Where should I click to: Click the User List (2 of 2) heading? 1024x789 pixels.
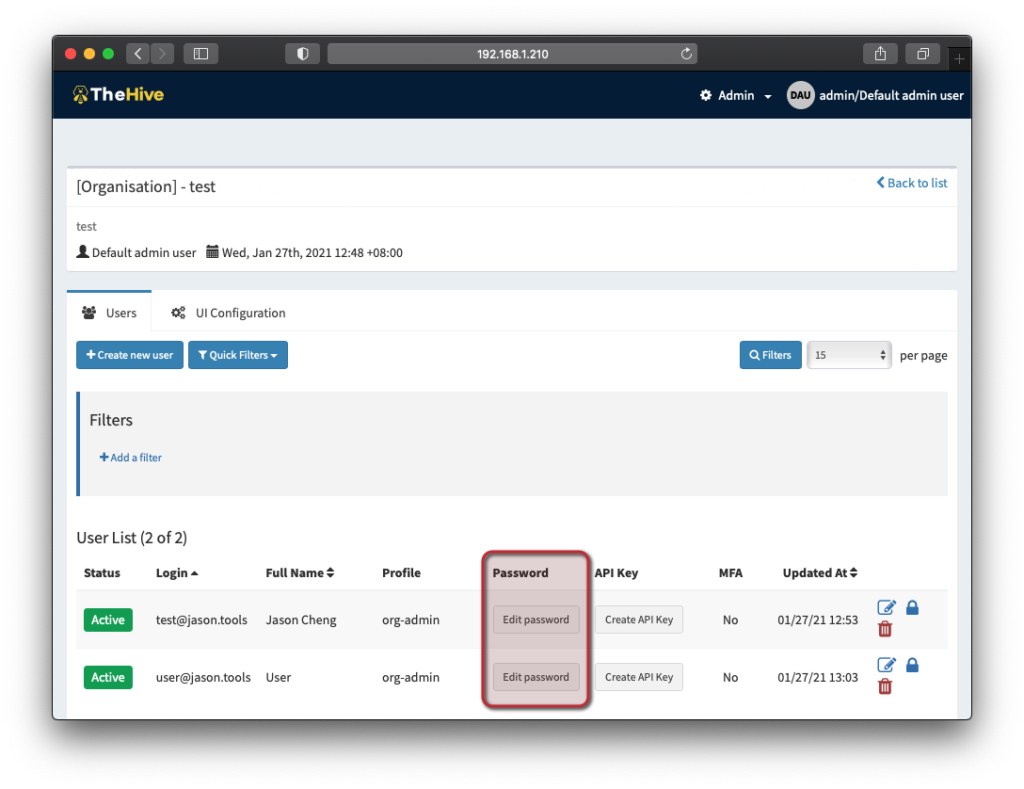(x=132, y=538)
